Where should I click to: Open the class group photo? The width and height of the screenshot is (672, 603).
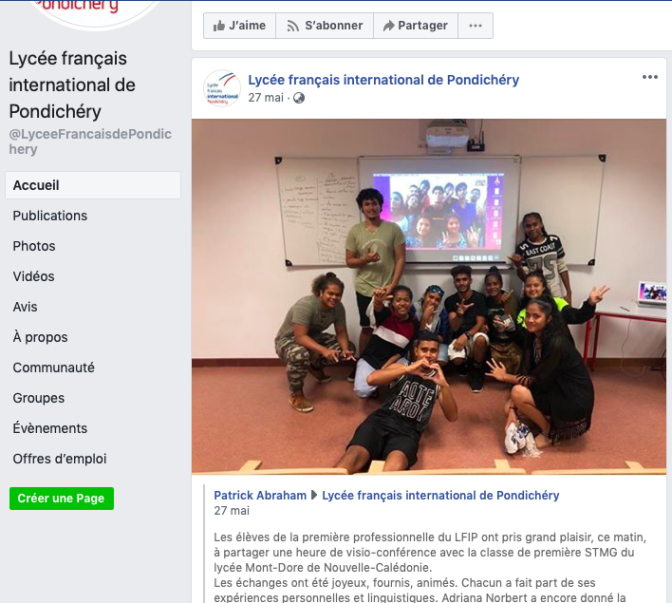coord(429,297)
